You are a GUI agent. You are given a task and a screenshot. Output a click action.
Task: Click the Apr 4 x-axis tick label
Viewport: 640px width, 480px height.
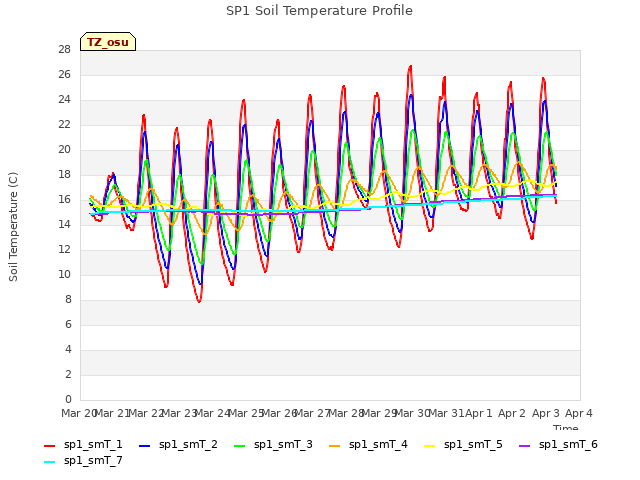coord(579,413)
